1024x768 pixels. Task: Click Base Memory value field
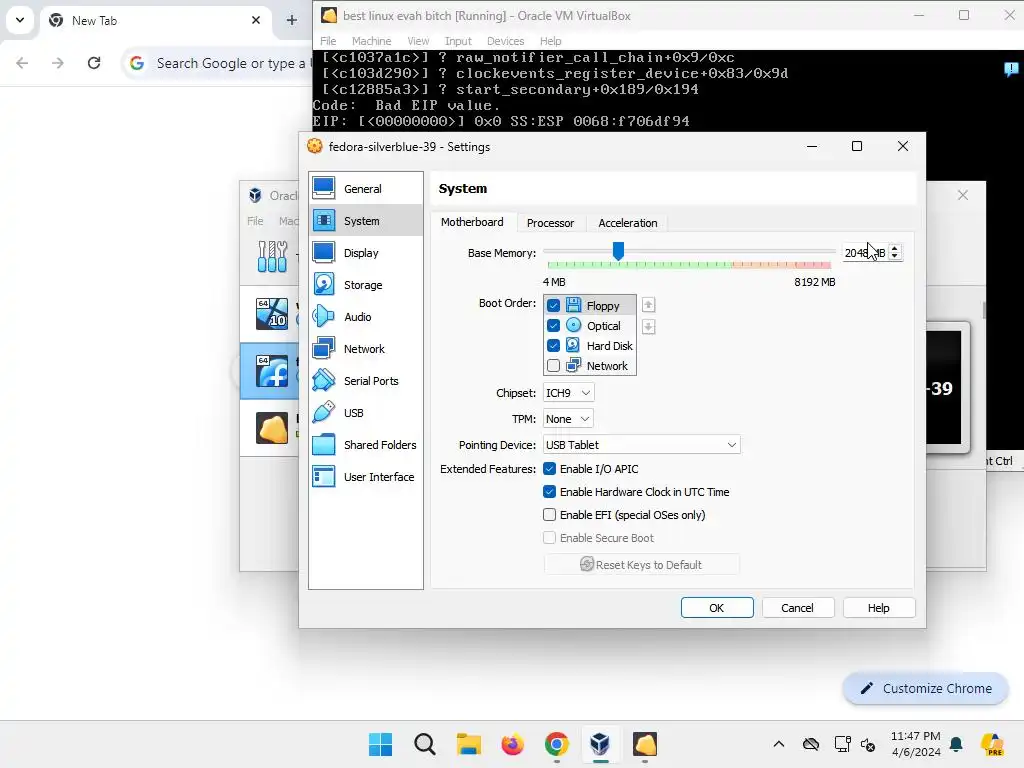(865, 253)
